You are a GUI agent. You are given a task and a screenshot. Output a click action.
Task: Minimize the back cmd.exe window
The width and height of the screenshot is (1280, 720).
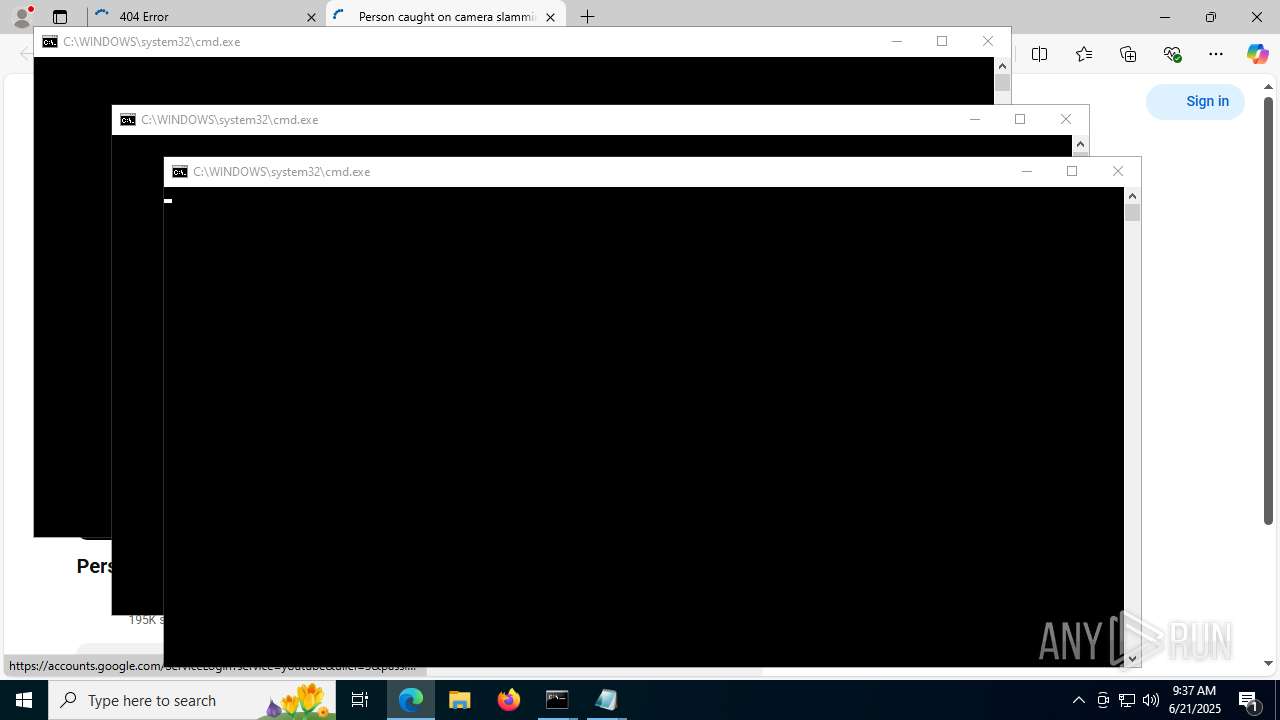tap(896, 42)
